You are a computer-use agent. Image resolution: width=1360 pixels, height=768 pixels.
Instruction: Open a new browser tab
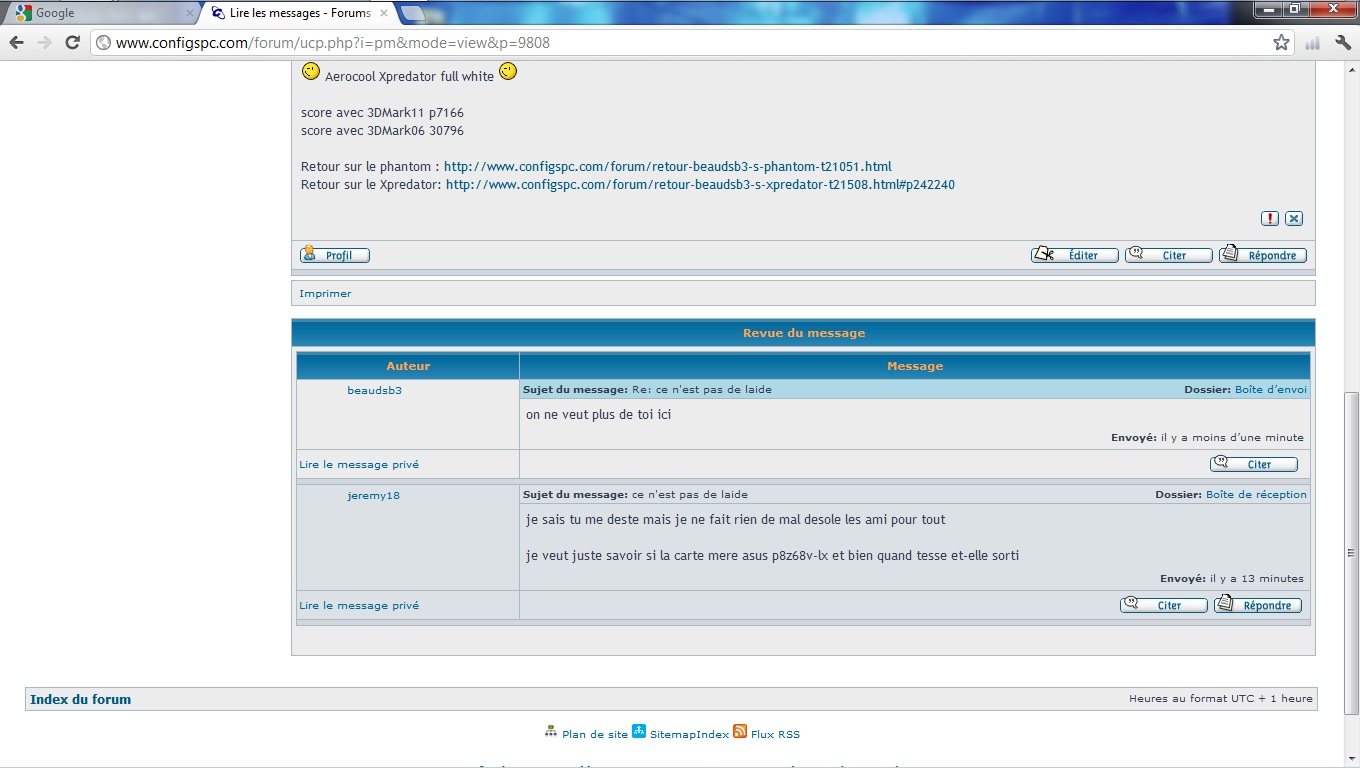pos(412,13)
